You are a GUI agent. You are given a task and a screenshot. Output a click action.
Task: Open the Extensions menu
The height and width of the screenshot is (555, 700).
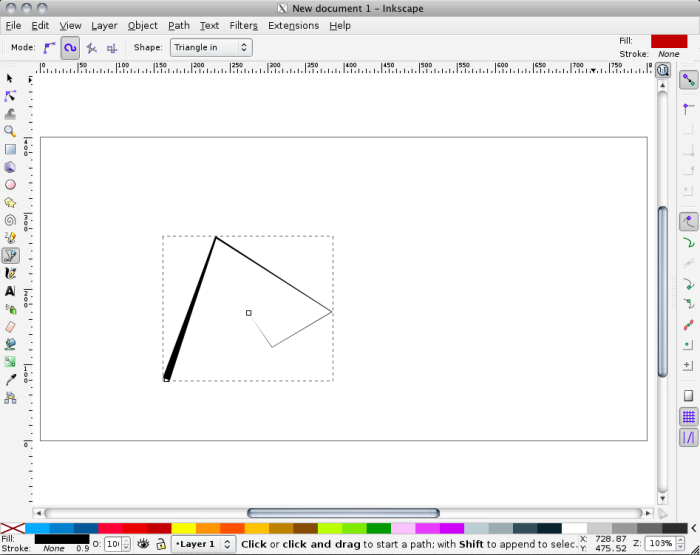[x=293, y=25]
